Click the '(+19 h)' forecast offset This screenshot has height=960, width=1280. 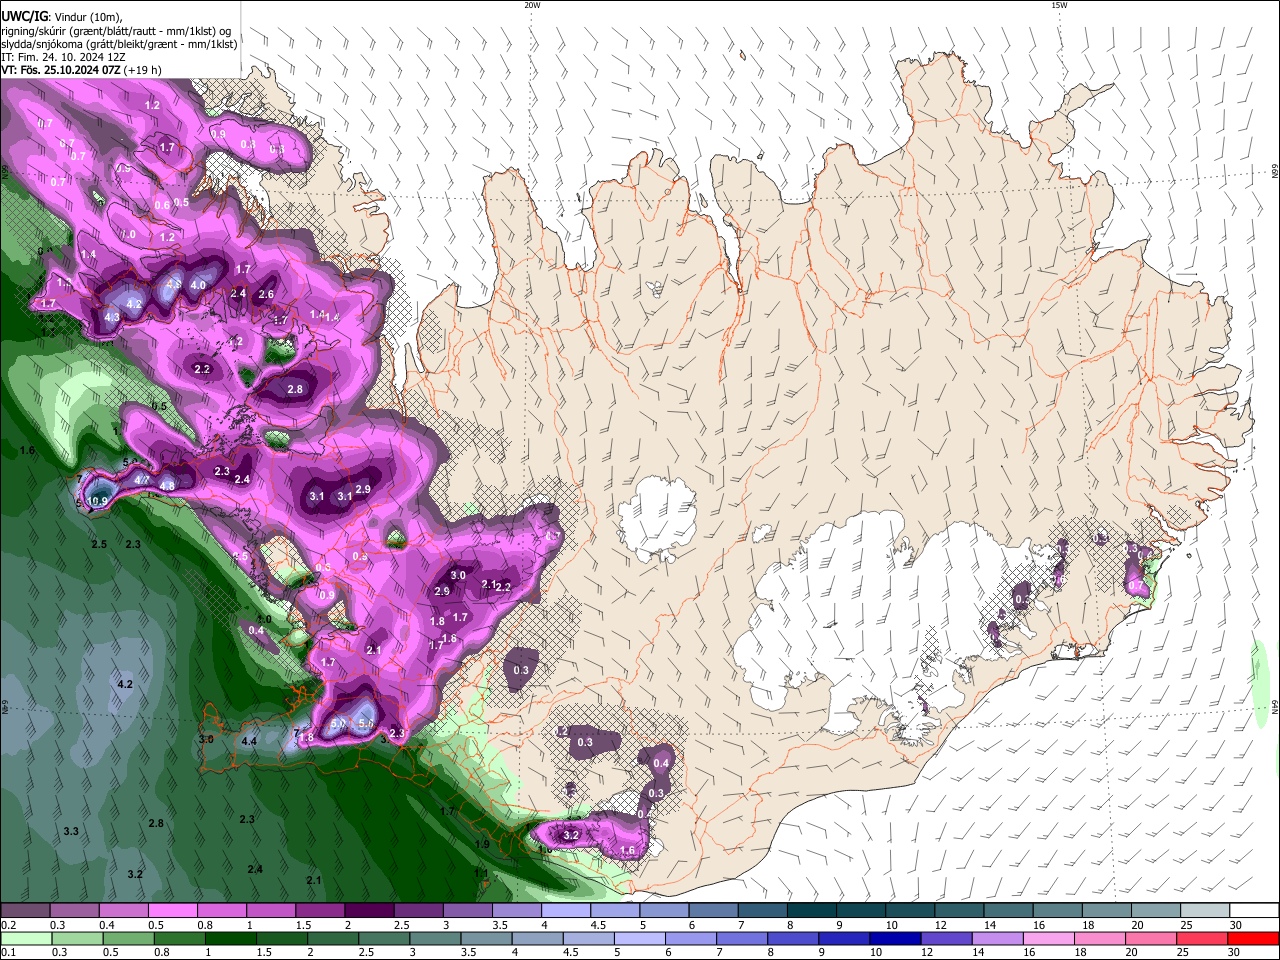coord(144,70)
